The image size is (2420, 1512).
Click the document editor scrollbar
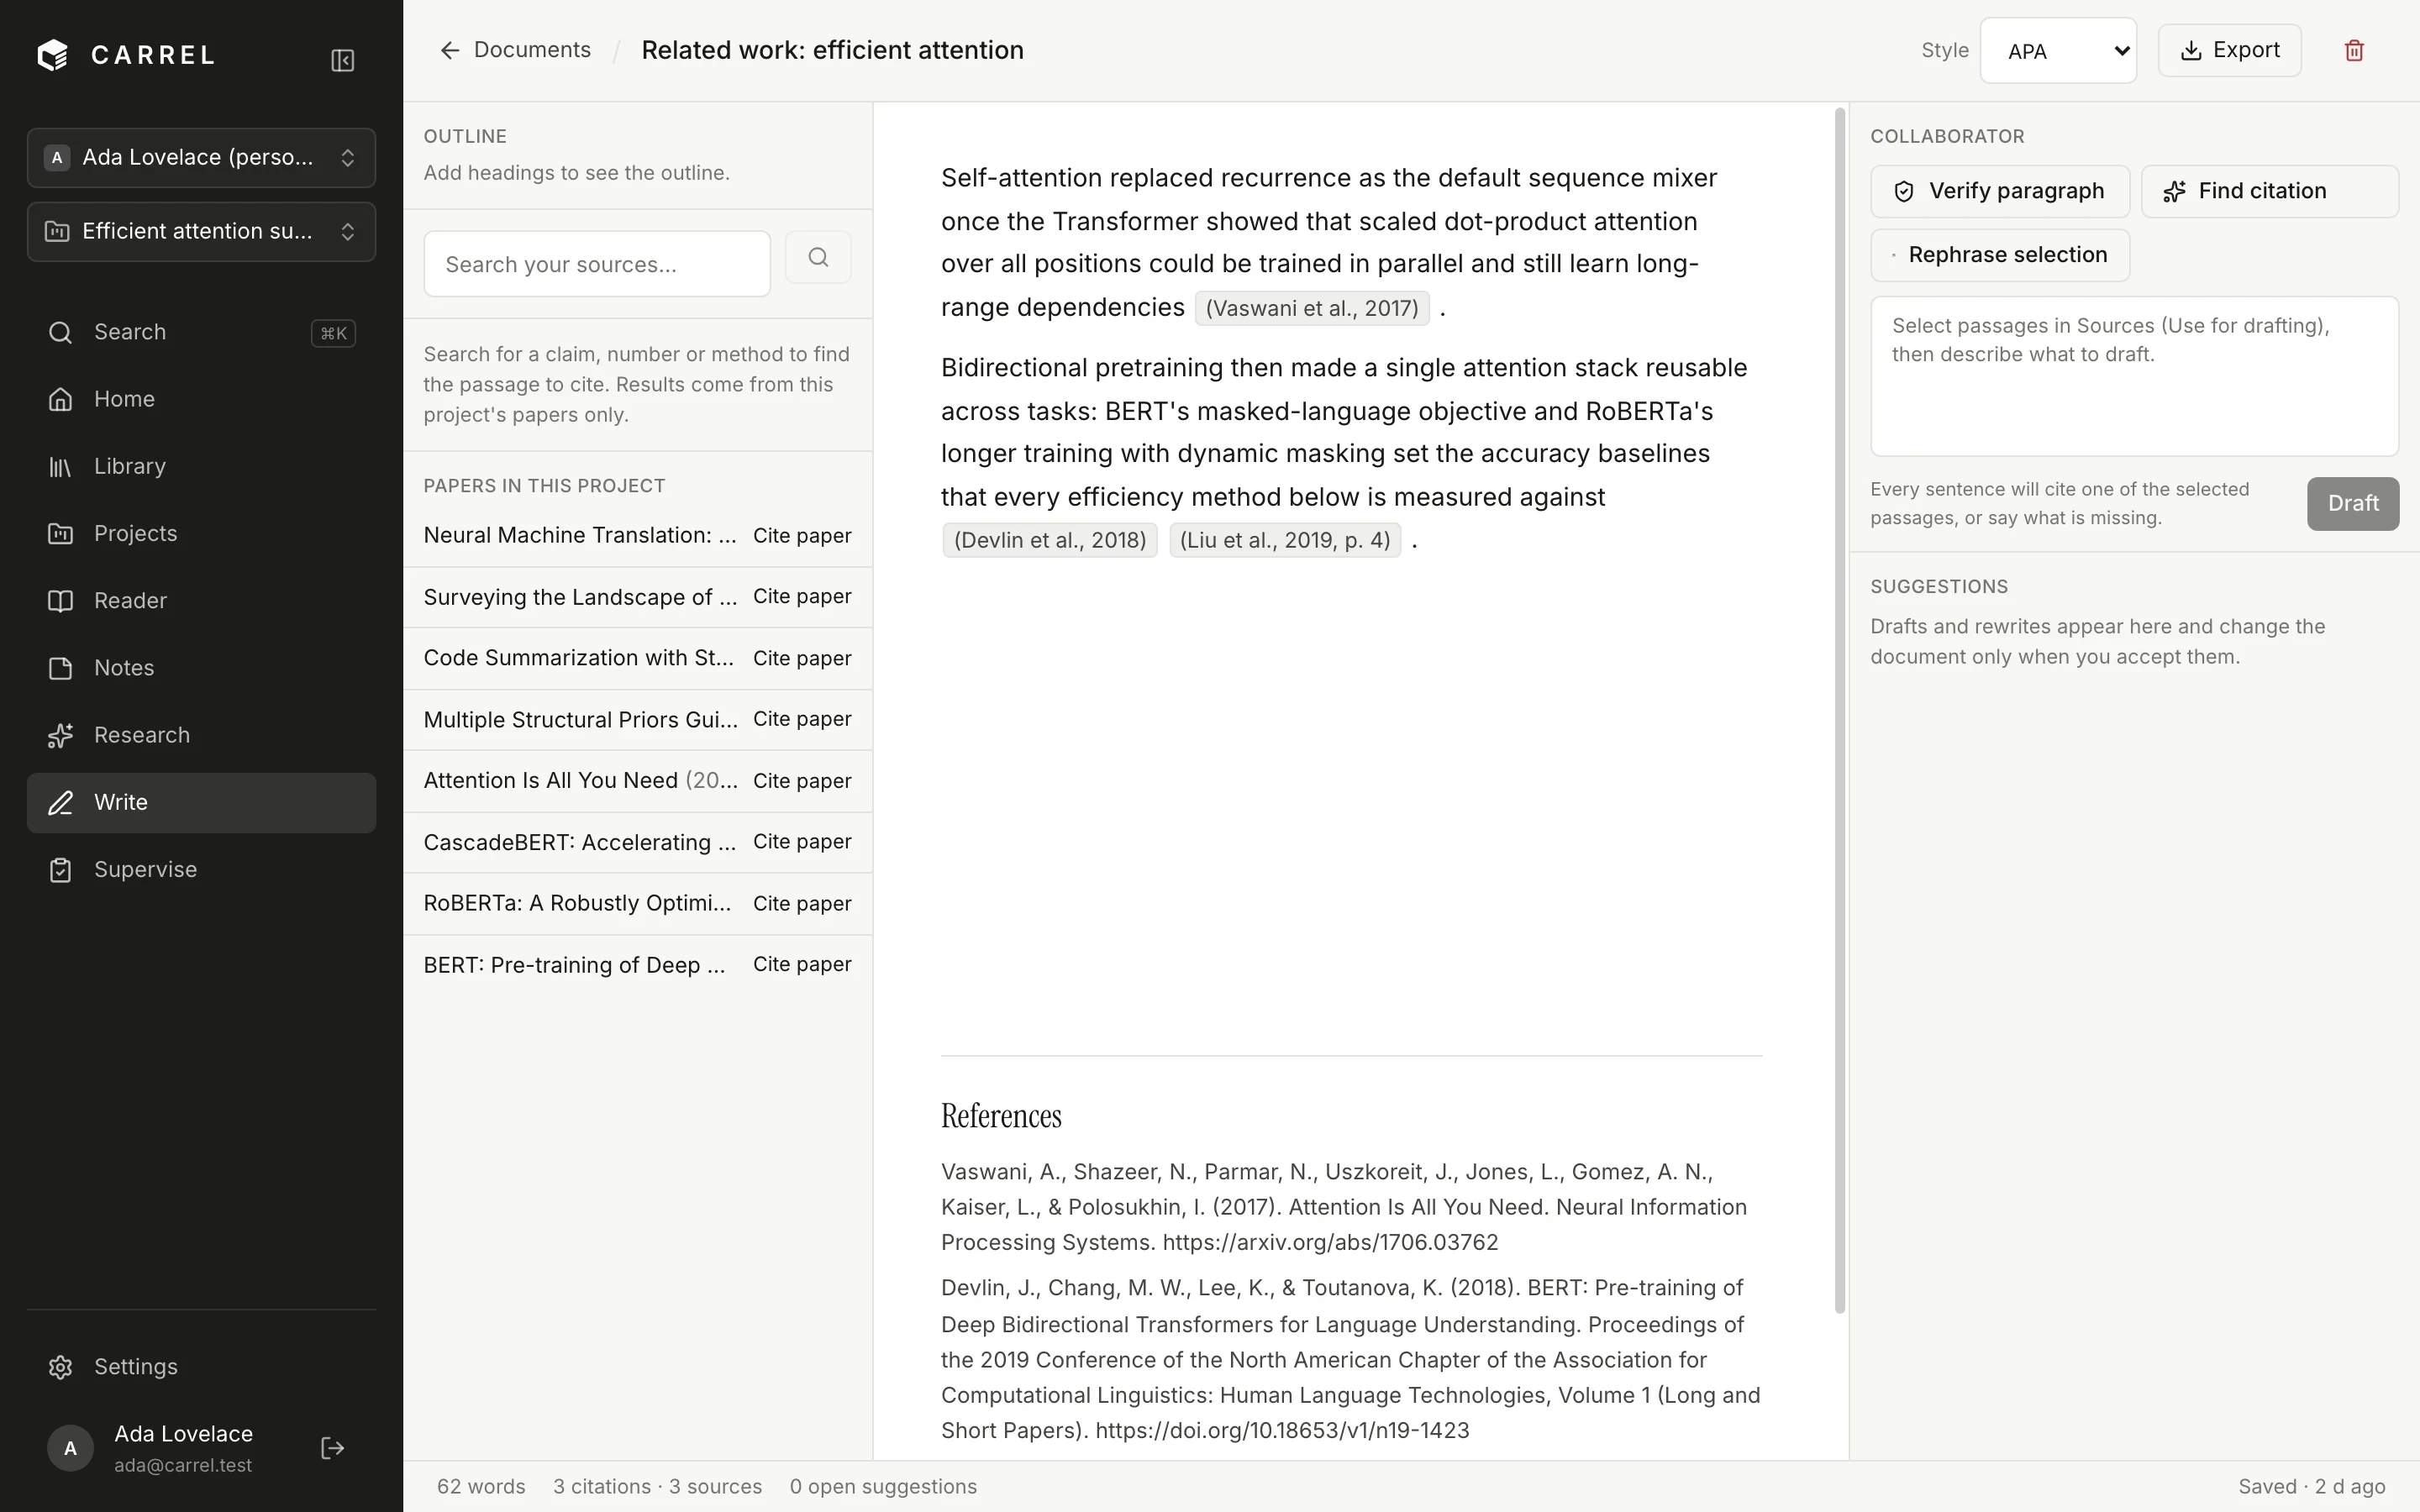pyautogui.click(x=1840, y=710)
